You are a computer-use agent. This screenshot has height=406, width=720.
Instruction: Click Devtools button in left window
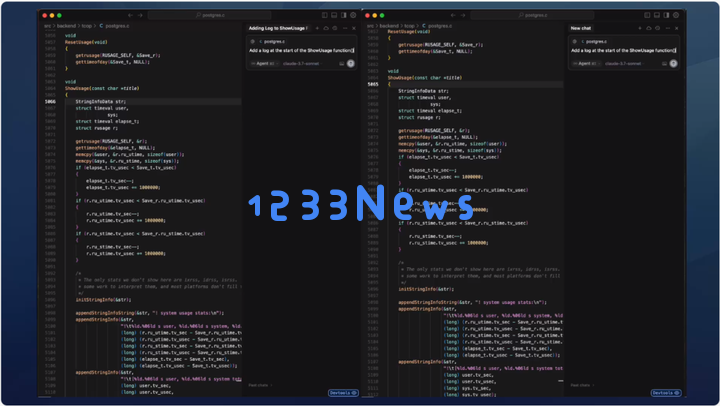click(x=343, y=393)
